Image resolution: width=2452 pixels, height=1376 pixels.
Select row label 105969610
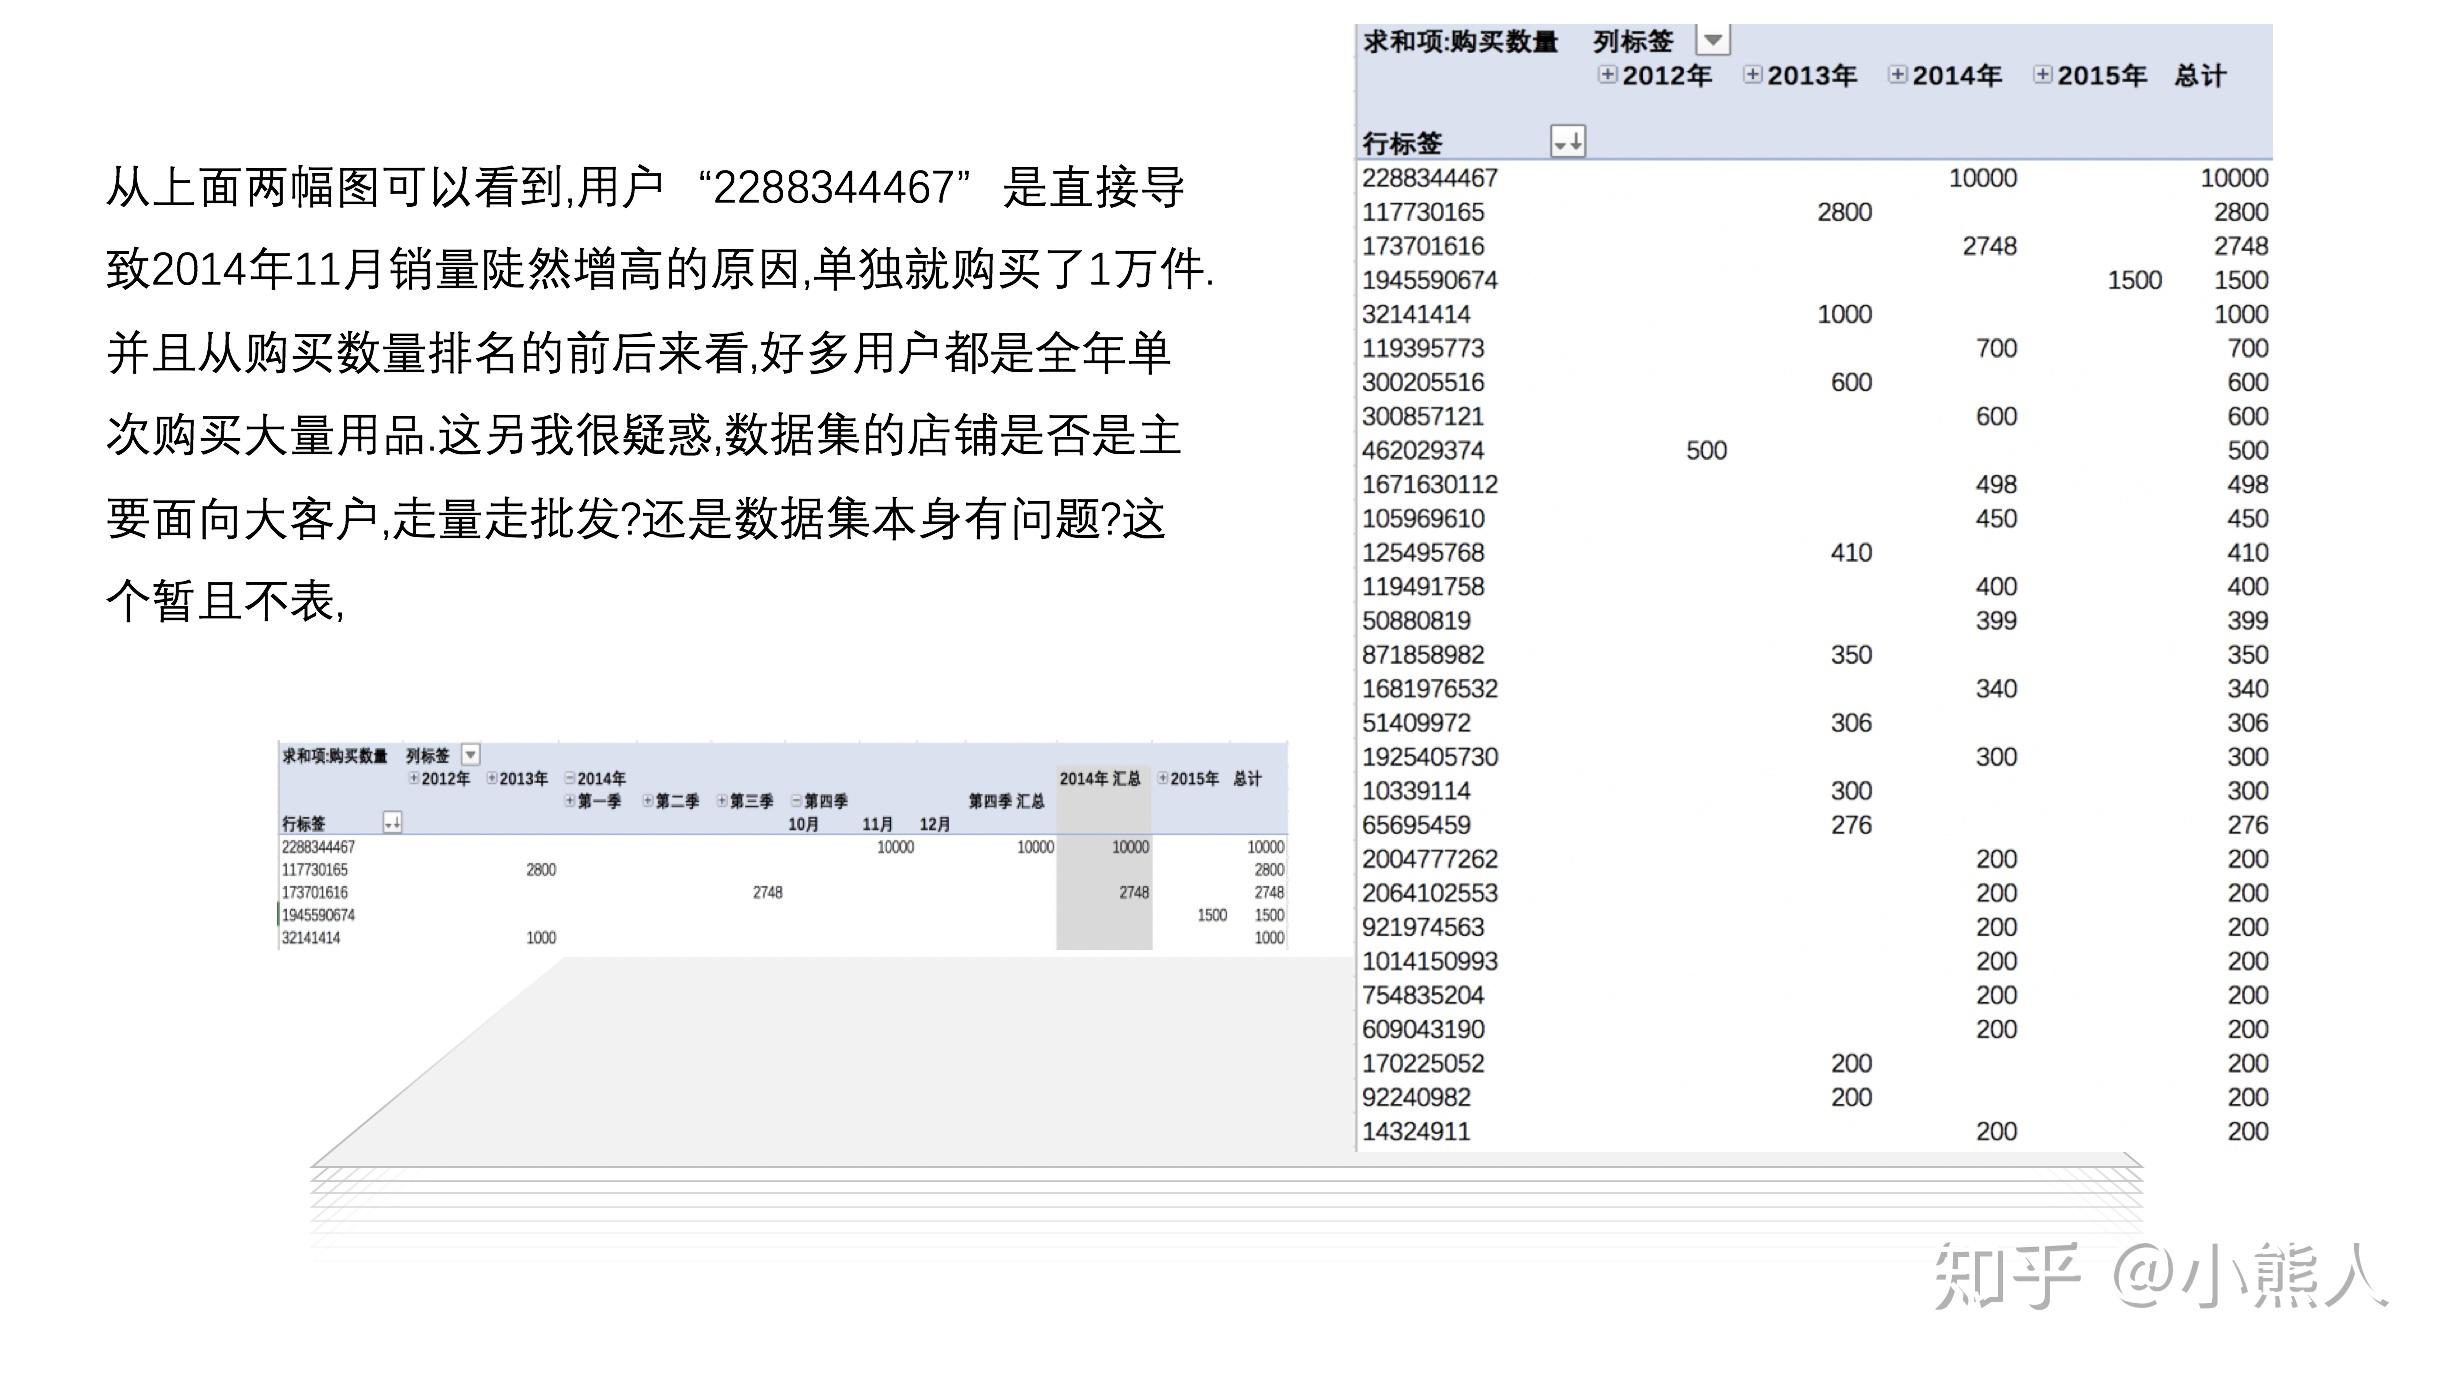[x=1423, y=518]
